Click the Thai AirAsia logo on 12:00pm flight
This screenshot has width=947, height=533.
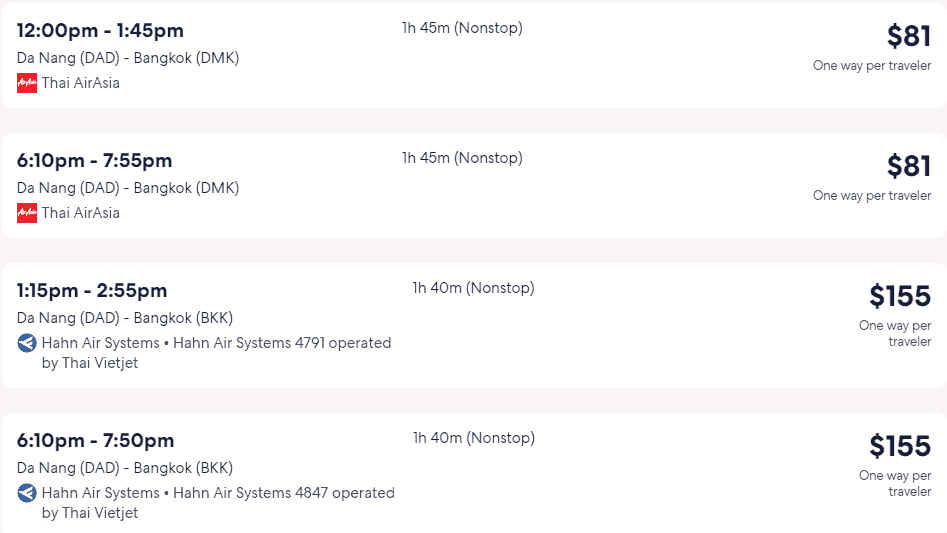pos(27,83)
